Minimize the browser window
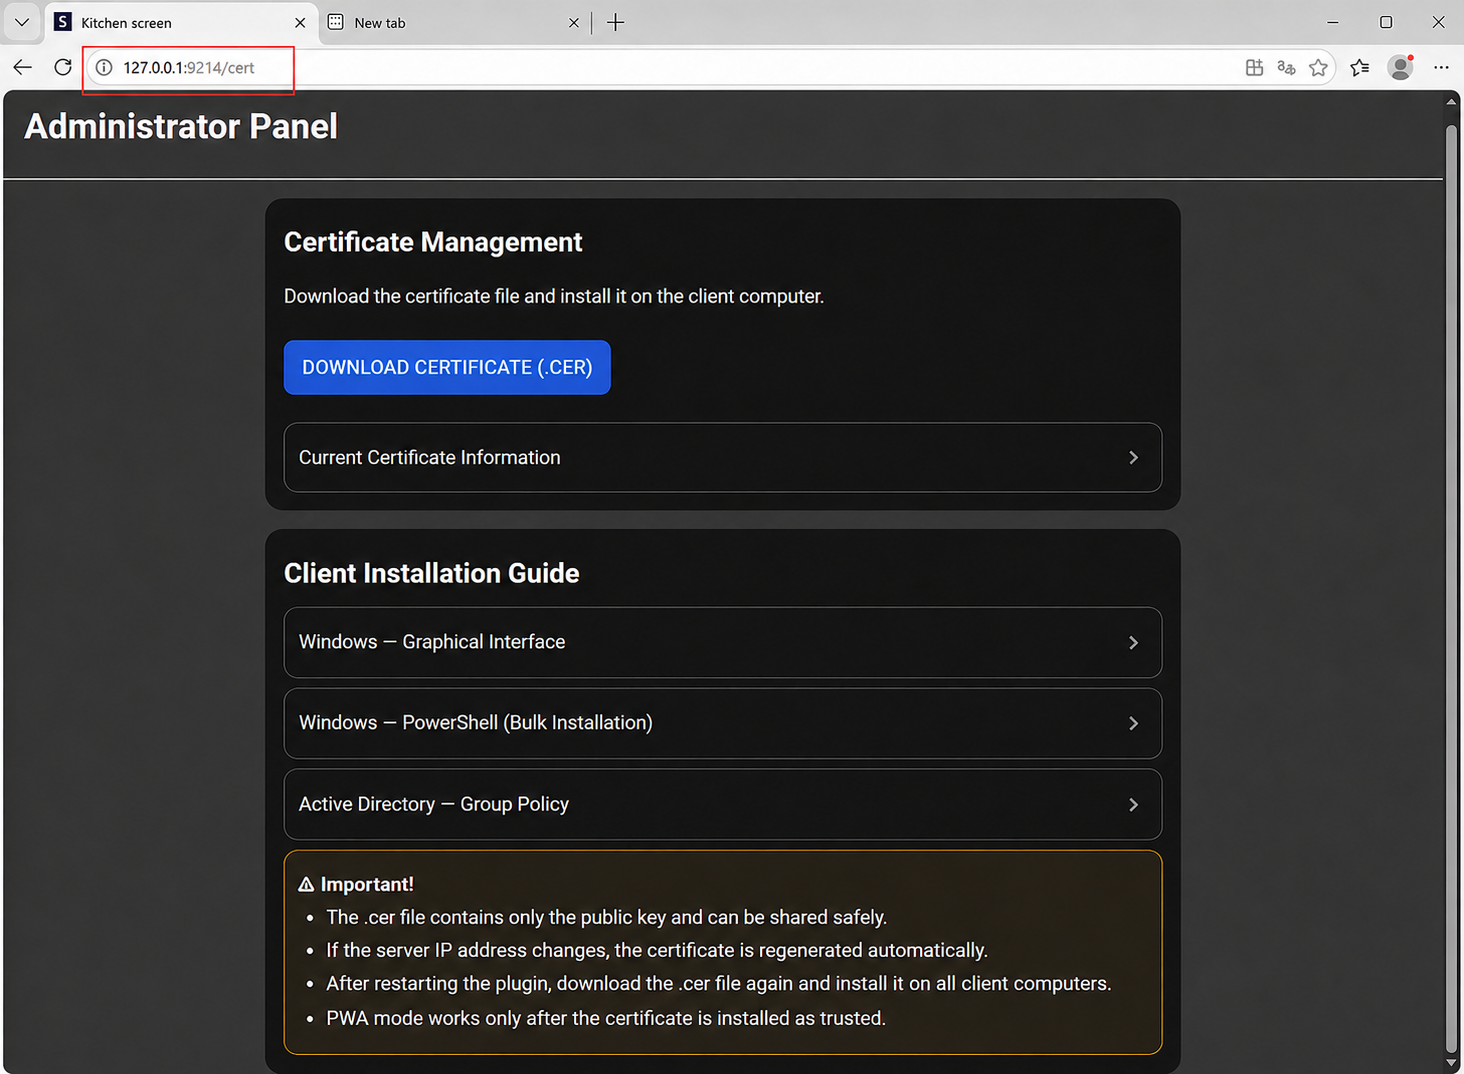The height and width of the screenshot is (1074, 1464). (1333, 22)
